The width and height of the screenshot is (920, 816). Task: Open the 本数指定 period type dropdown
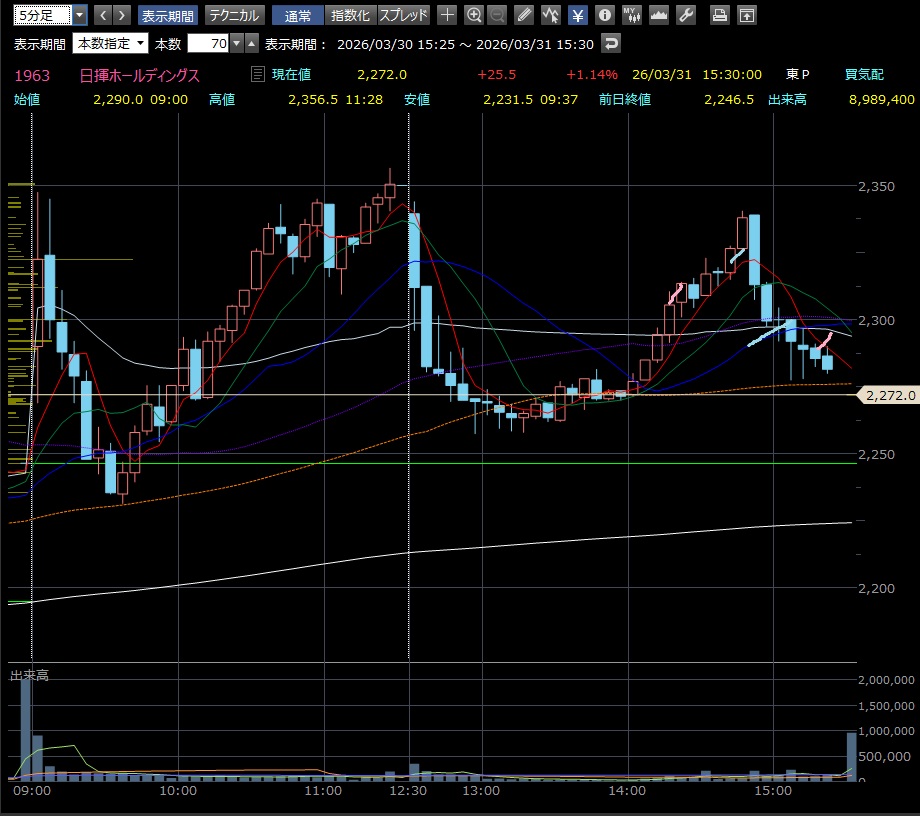click(x=110, y=44)
